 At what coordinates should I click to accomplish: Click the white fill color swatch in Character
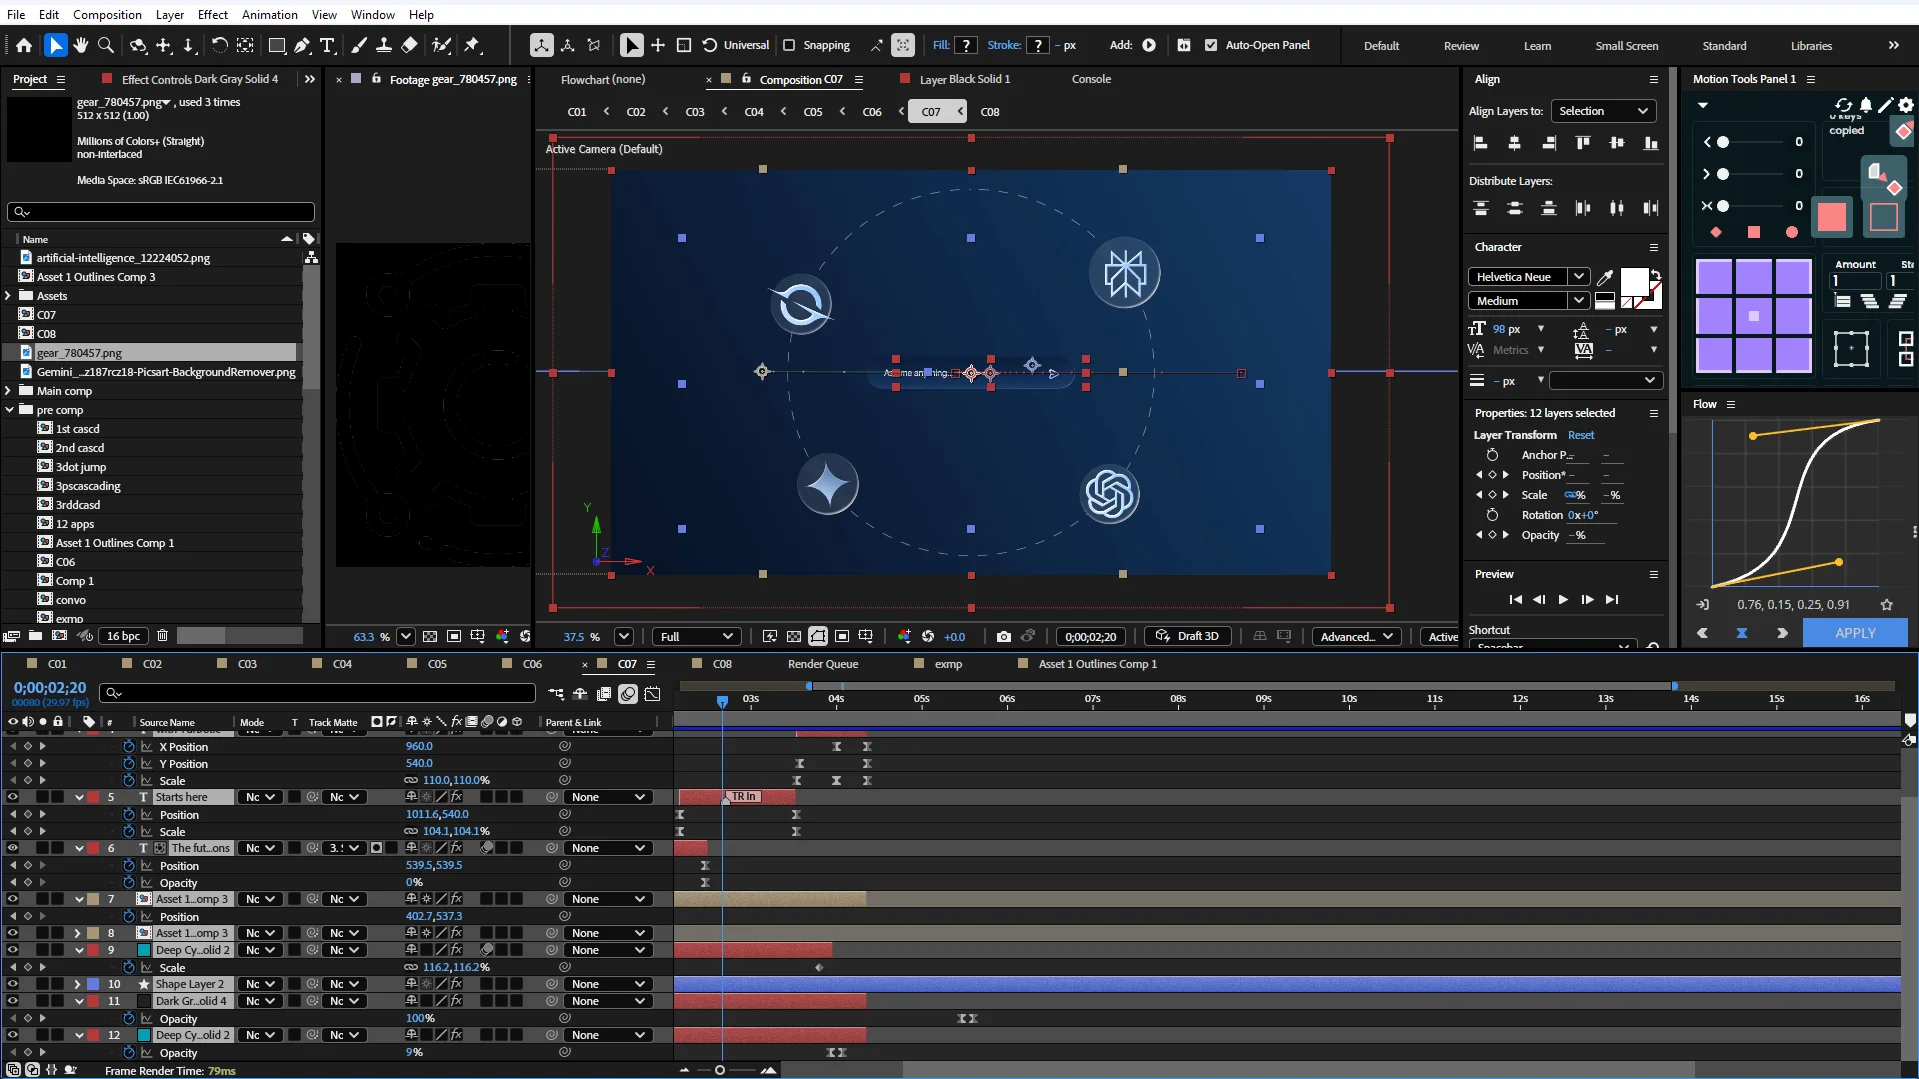click(1634, 281)
